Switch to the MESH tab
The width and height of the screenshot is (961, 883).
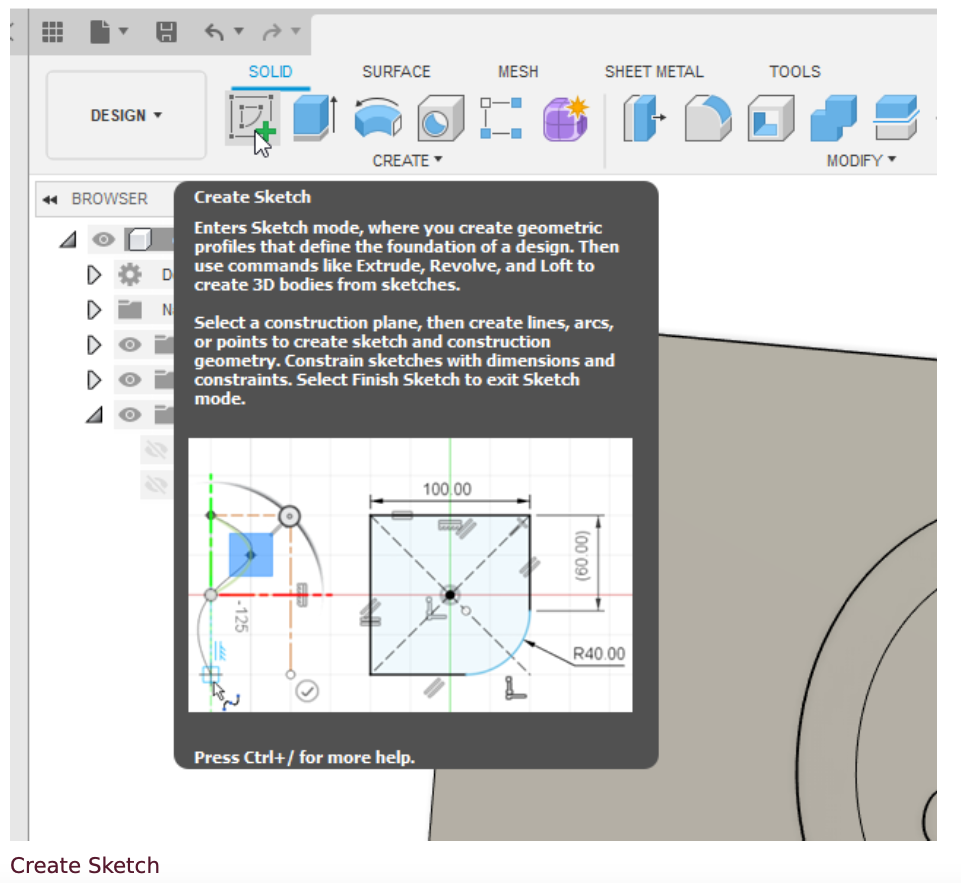(518, 72)
